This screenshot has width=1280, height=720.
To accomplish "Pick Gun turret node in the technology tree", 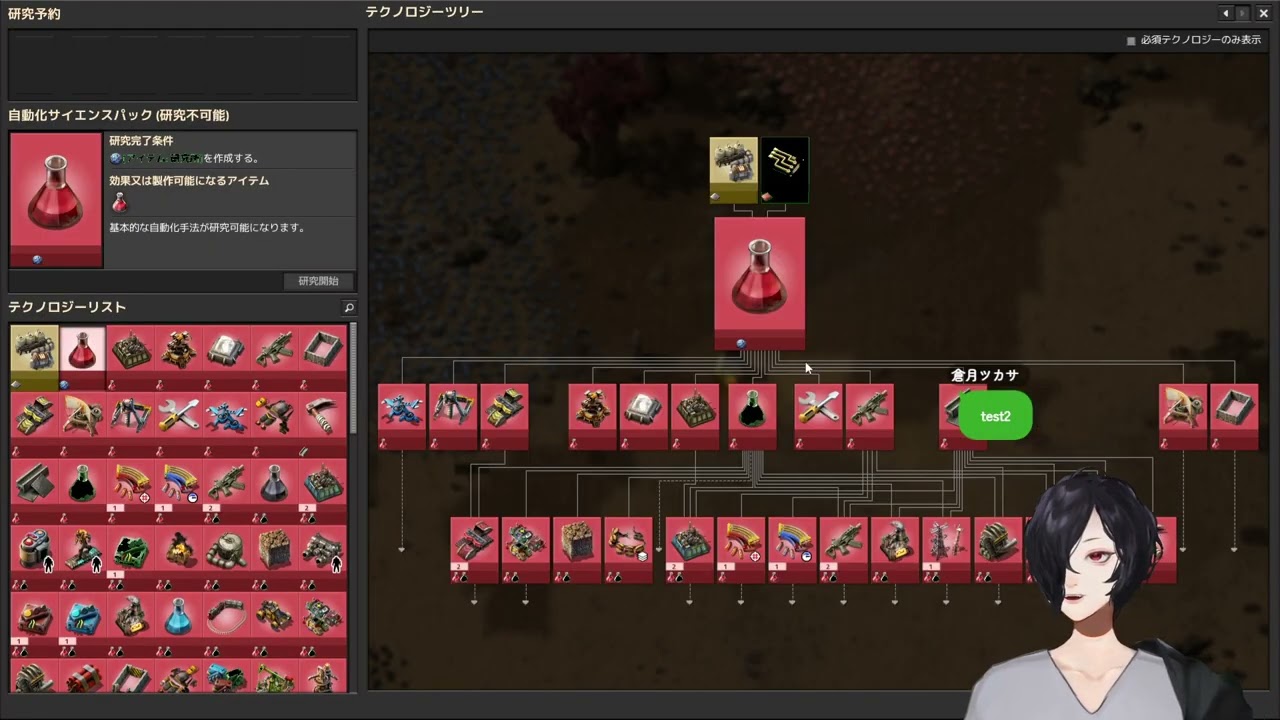I will (592, 417).
